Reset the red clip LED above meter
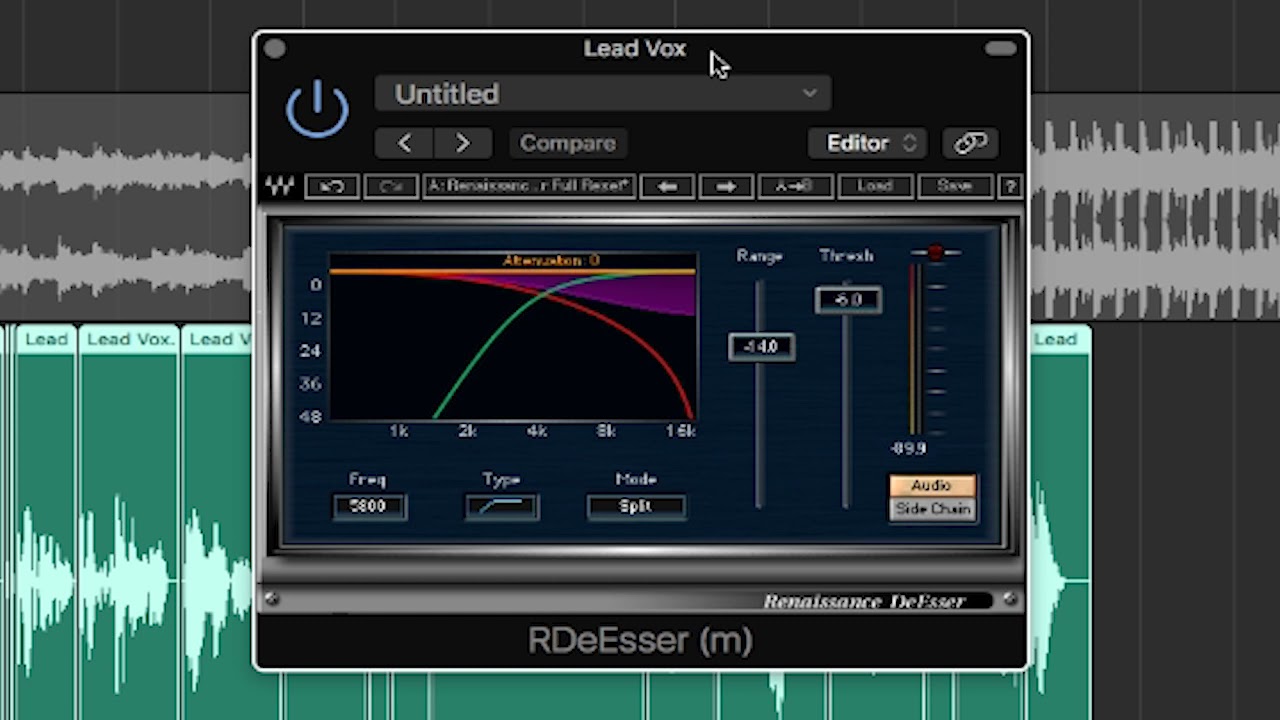Image resolution: width=1280 pixels, height=720 pixels. coord(935,253)
